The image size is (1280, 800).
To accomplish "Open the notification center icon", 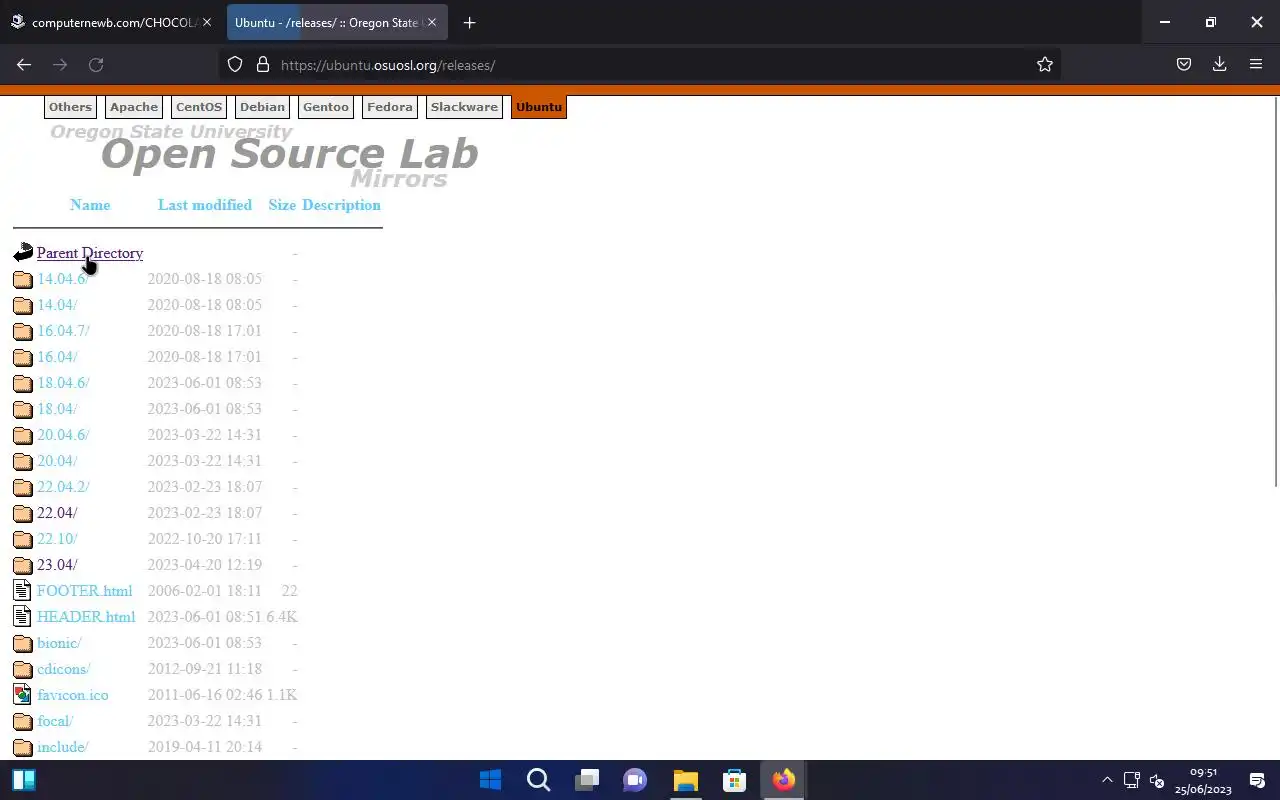I will pos(1258,780).
